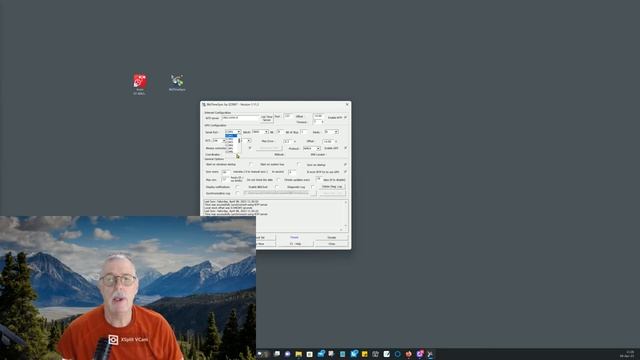Click the Max corr. value field
Screen dimensions: 640x360
225,179
